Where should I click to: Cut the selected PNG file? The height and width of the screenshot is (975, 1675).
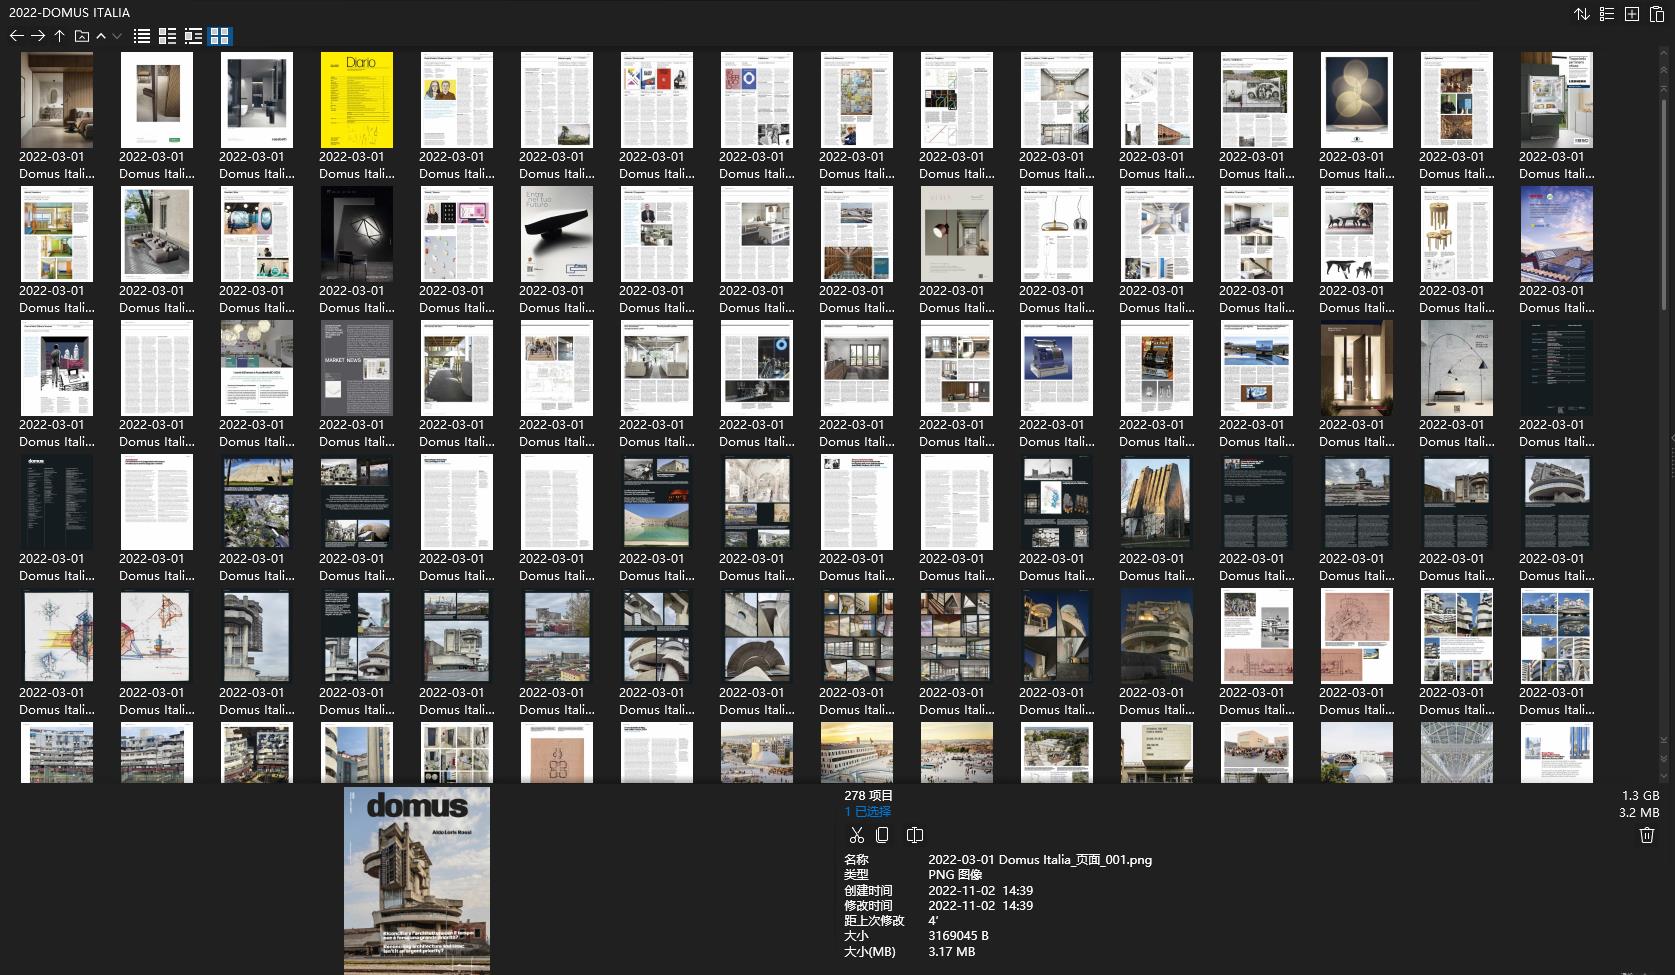click(x=857, y=835)
